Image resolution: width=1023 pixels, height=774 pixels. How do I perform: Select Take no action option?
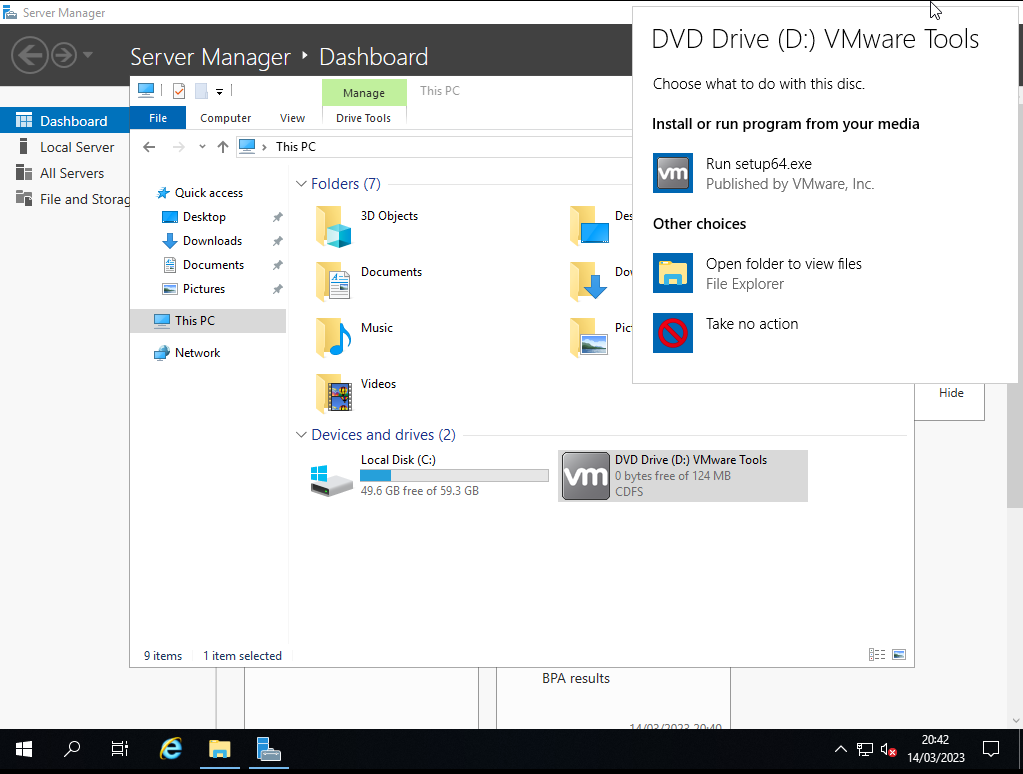pyautogui.click(x=750, y=324)
